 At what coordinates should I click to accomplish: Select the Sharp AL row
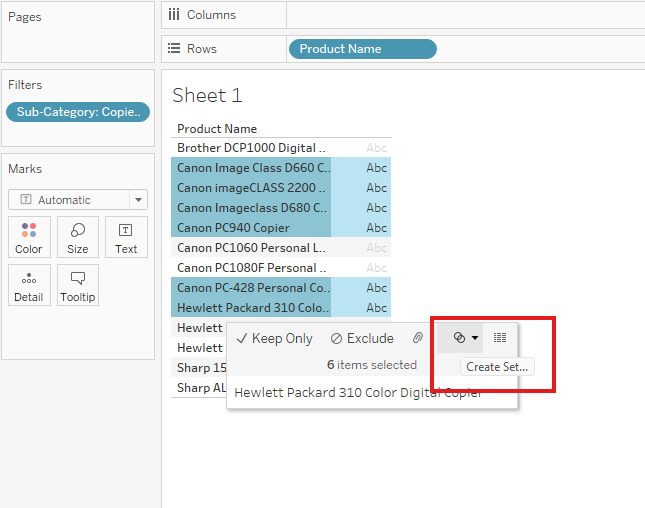tap(199, 387)
